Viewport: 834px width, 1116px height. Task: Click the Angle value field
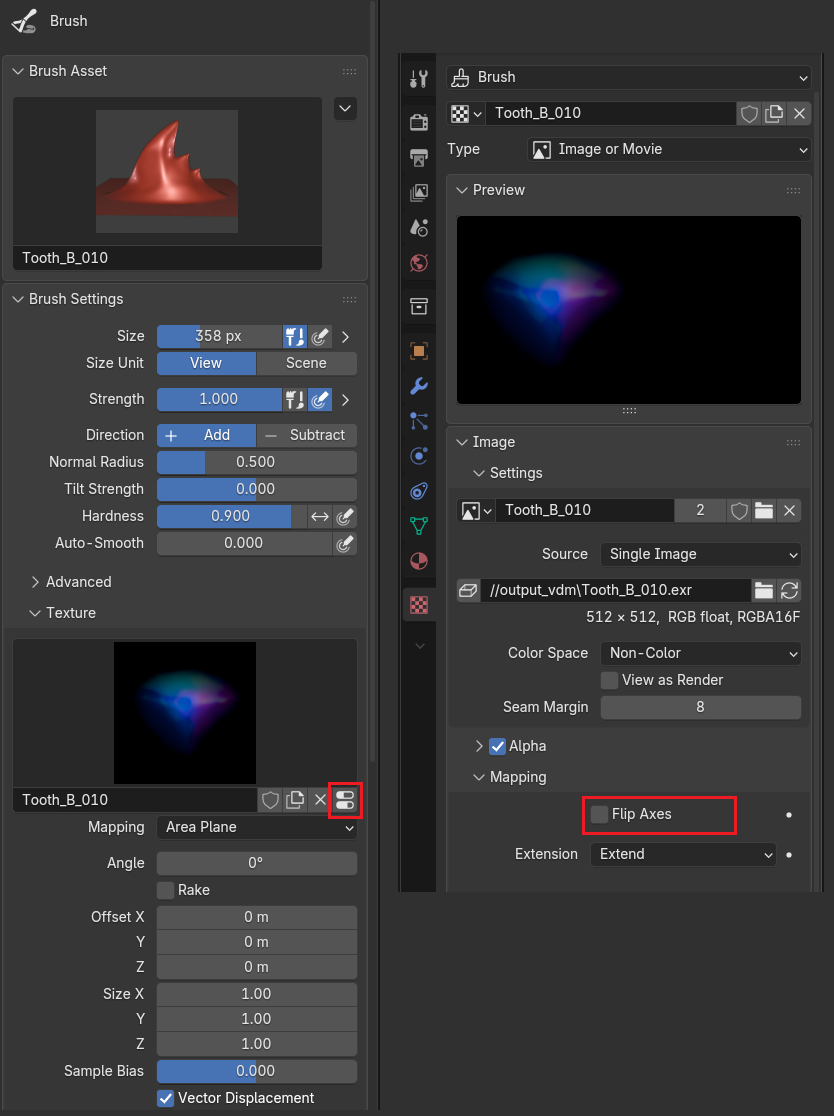click(257, 863)
